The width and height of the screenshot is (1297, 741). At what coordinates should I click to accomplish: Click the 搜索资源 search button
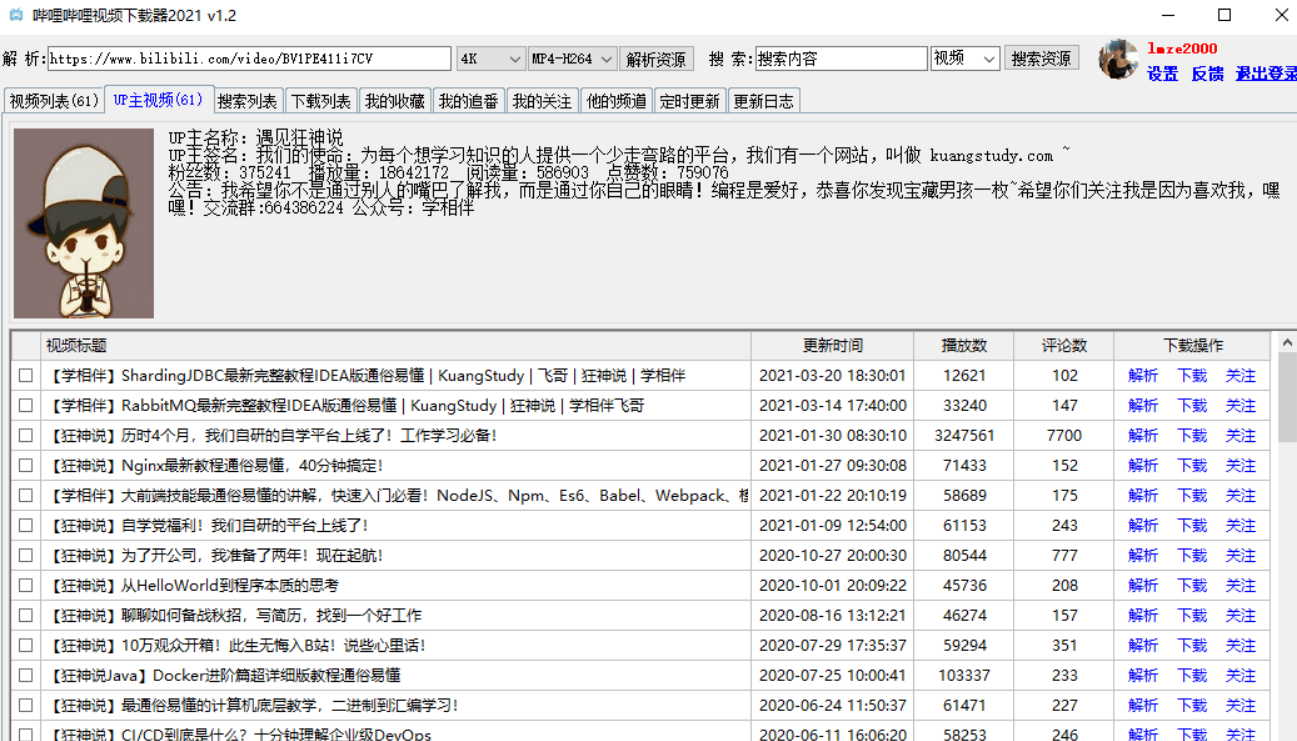1042,58
